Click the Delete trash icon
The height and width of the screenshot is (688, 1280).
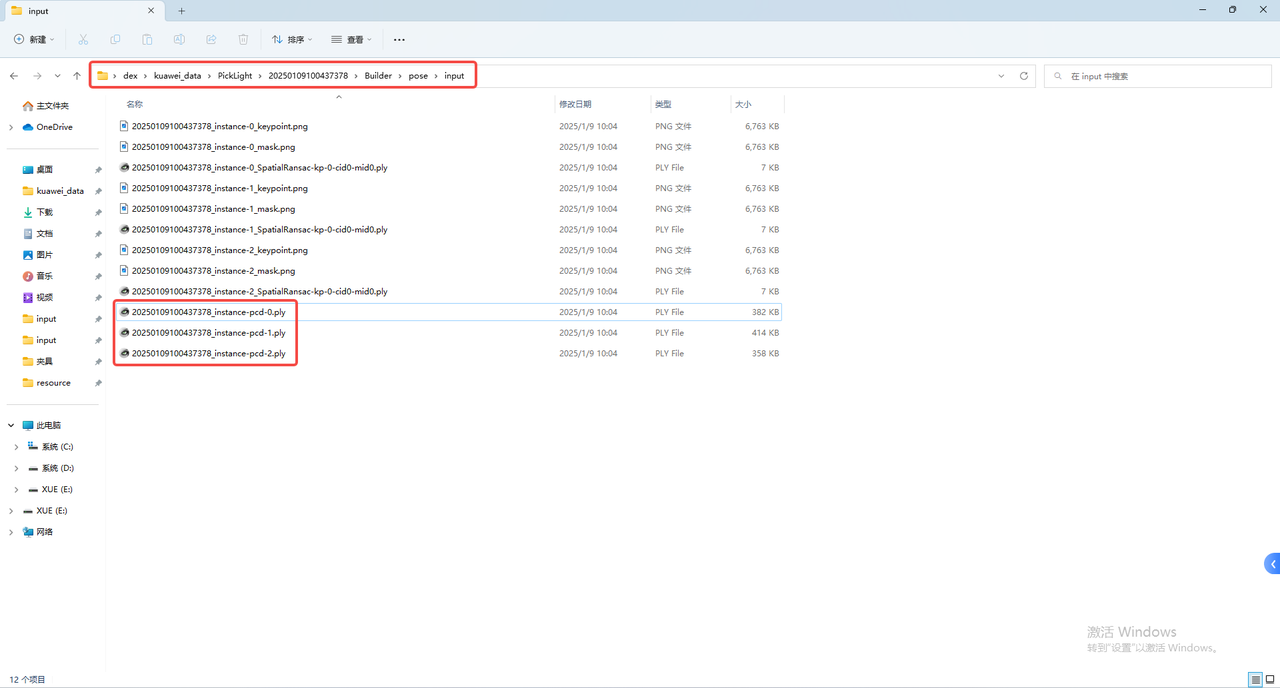coord(243,39)
